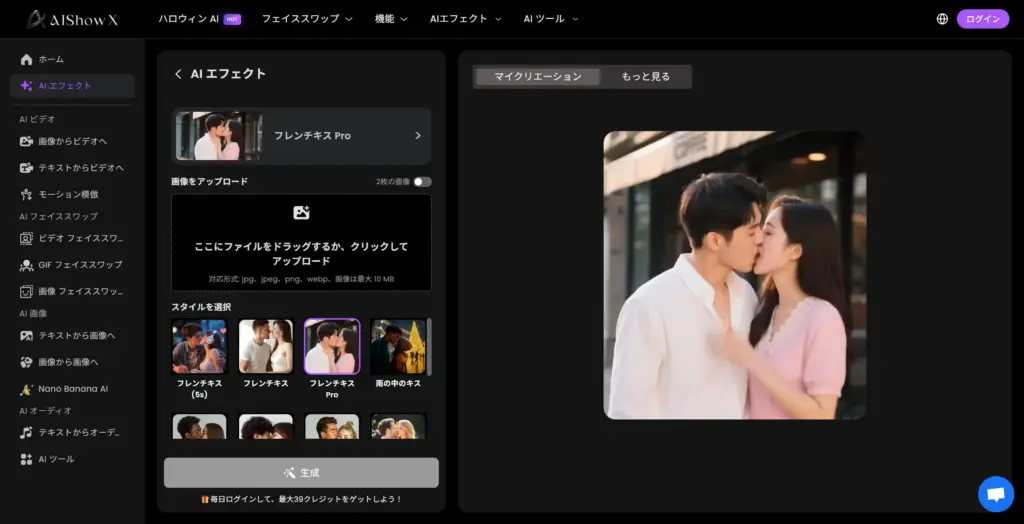Switch to the もっと見る tab

pos(645,77)
